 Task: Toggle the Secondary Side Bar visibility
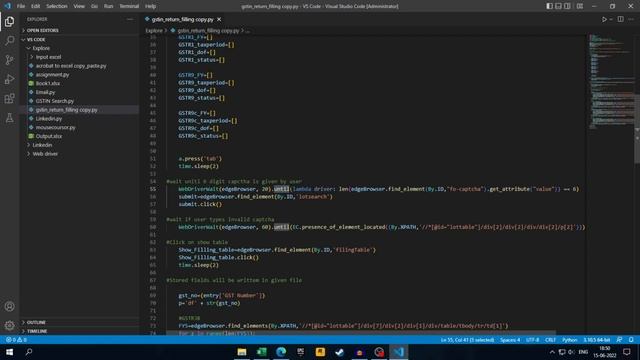567,6
